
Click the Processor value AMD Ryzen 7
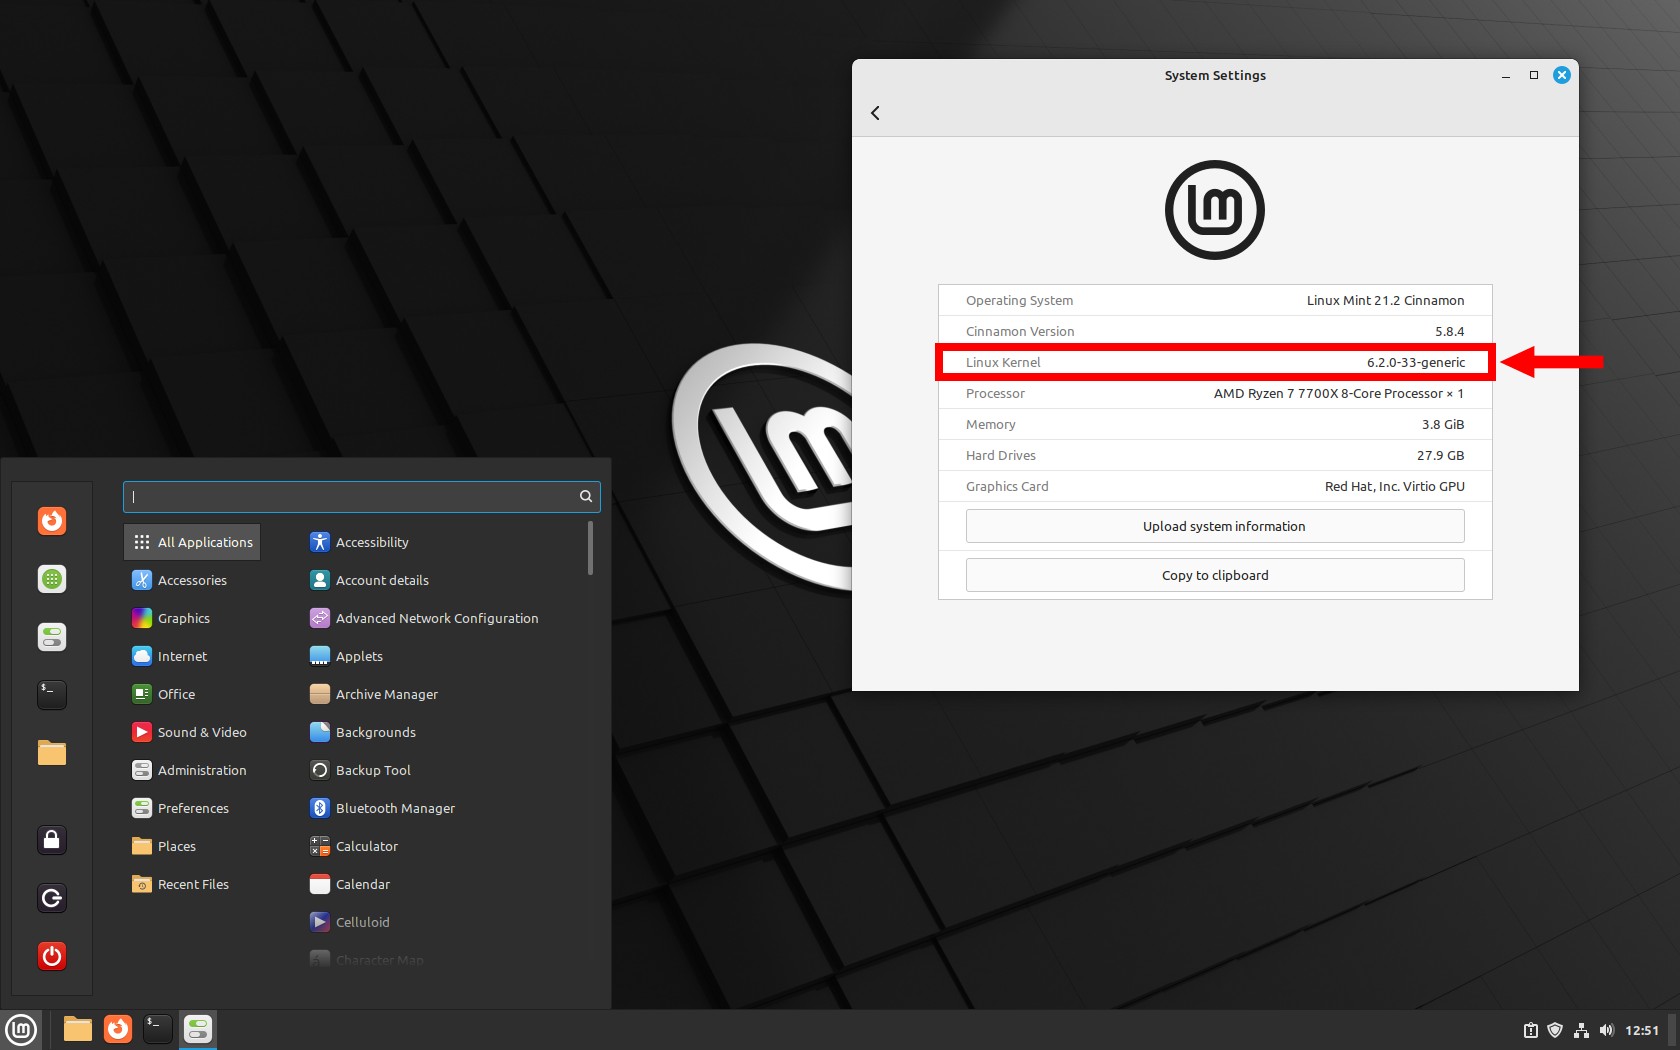pyautogui.click(x=1338, y=393)
